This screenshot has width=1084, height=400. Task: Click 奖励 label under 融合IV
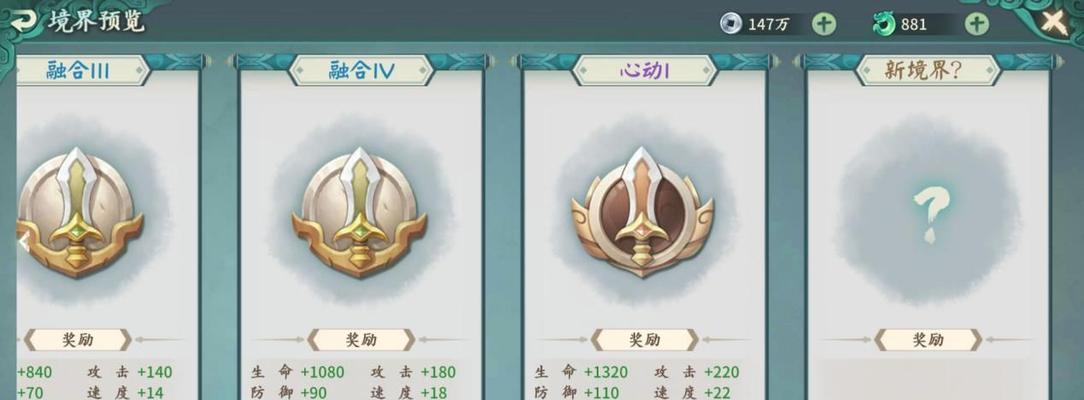point(361,339)
